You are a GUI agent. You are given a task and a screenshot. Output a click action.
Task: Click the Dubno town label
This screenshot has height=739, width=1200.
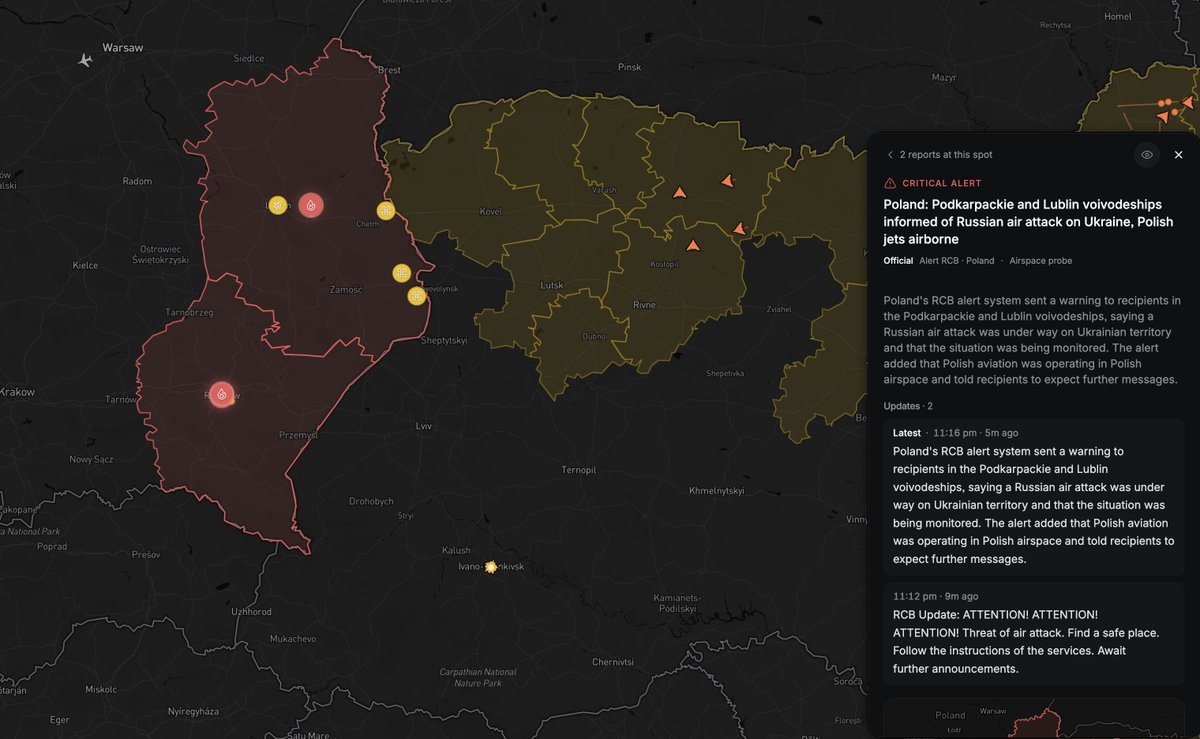pos(594,336)
